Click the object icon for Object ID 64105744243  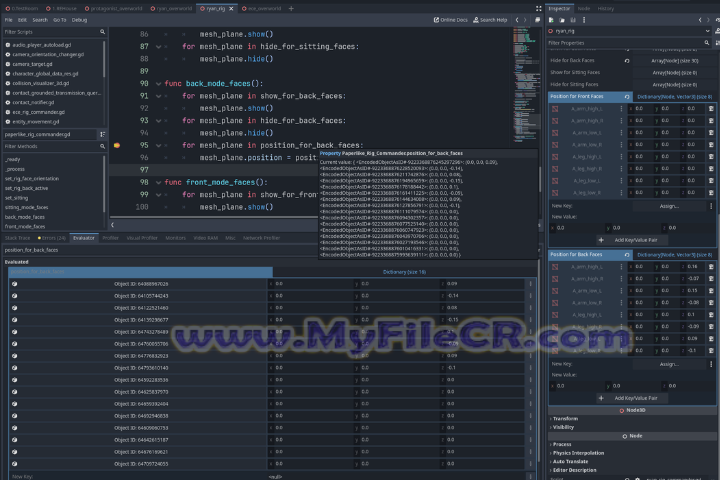[15, 296]
